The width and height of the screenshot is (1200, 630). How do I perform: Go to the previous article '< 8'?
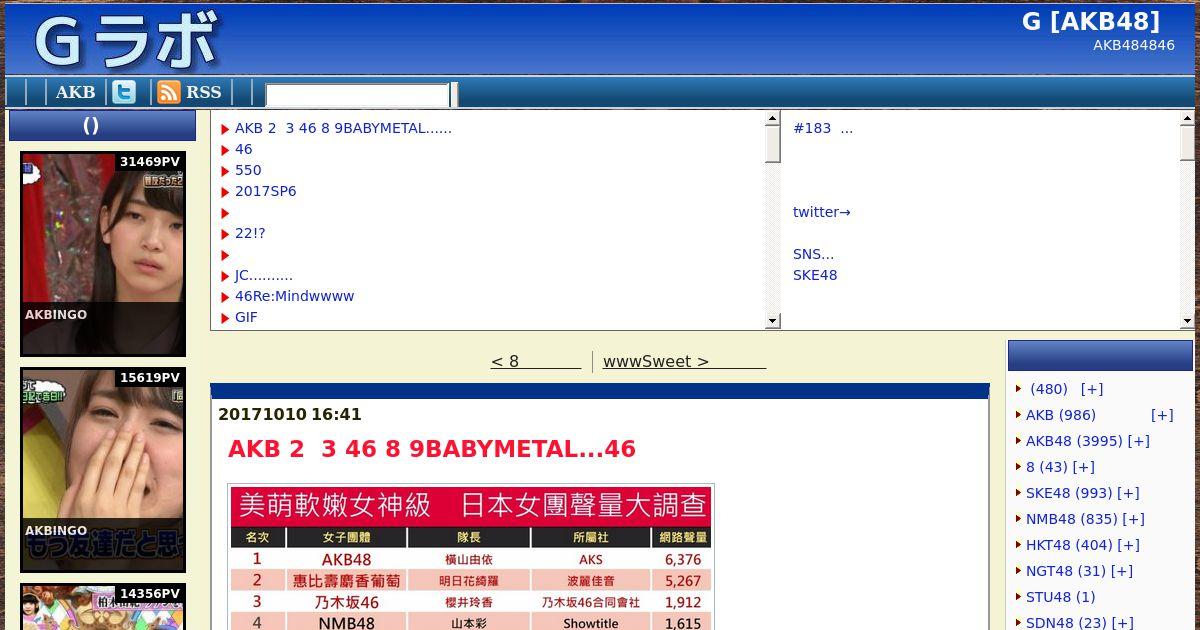click(535, 361)
